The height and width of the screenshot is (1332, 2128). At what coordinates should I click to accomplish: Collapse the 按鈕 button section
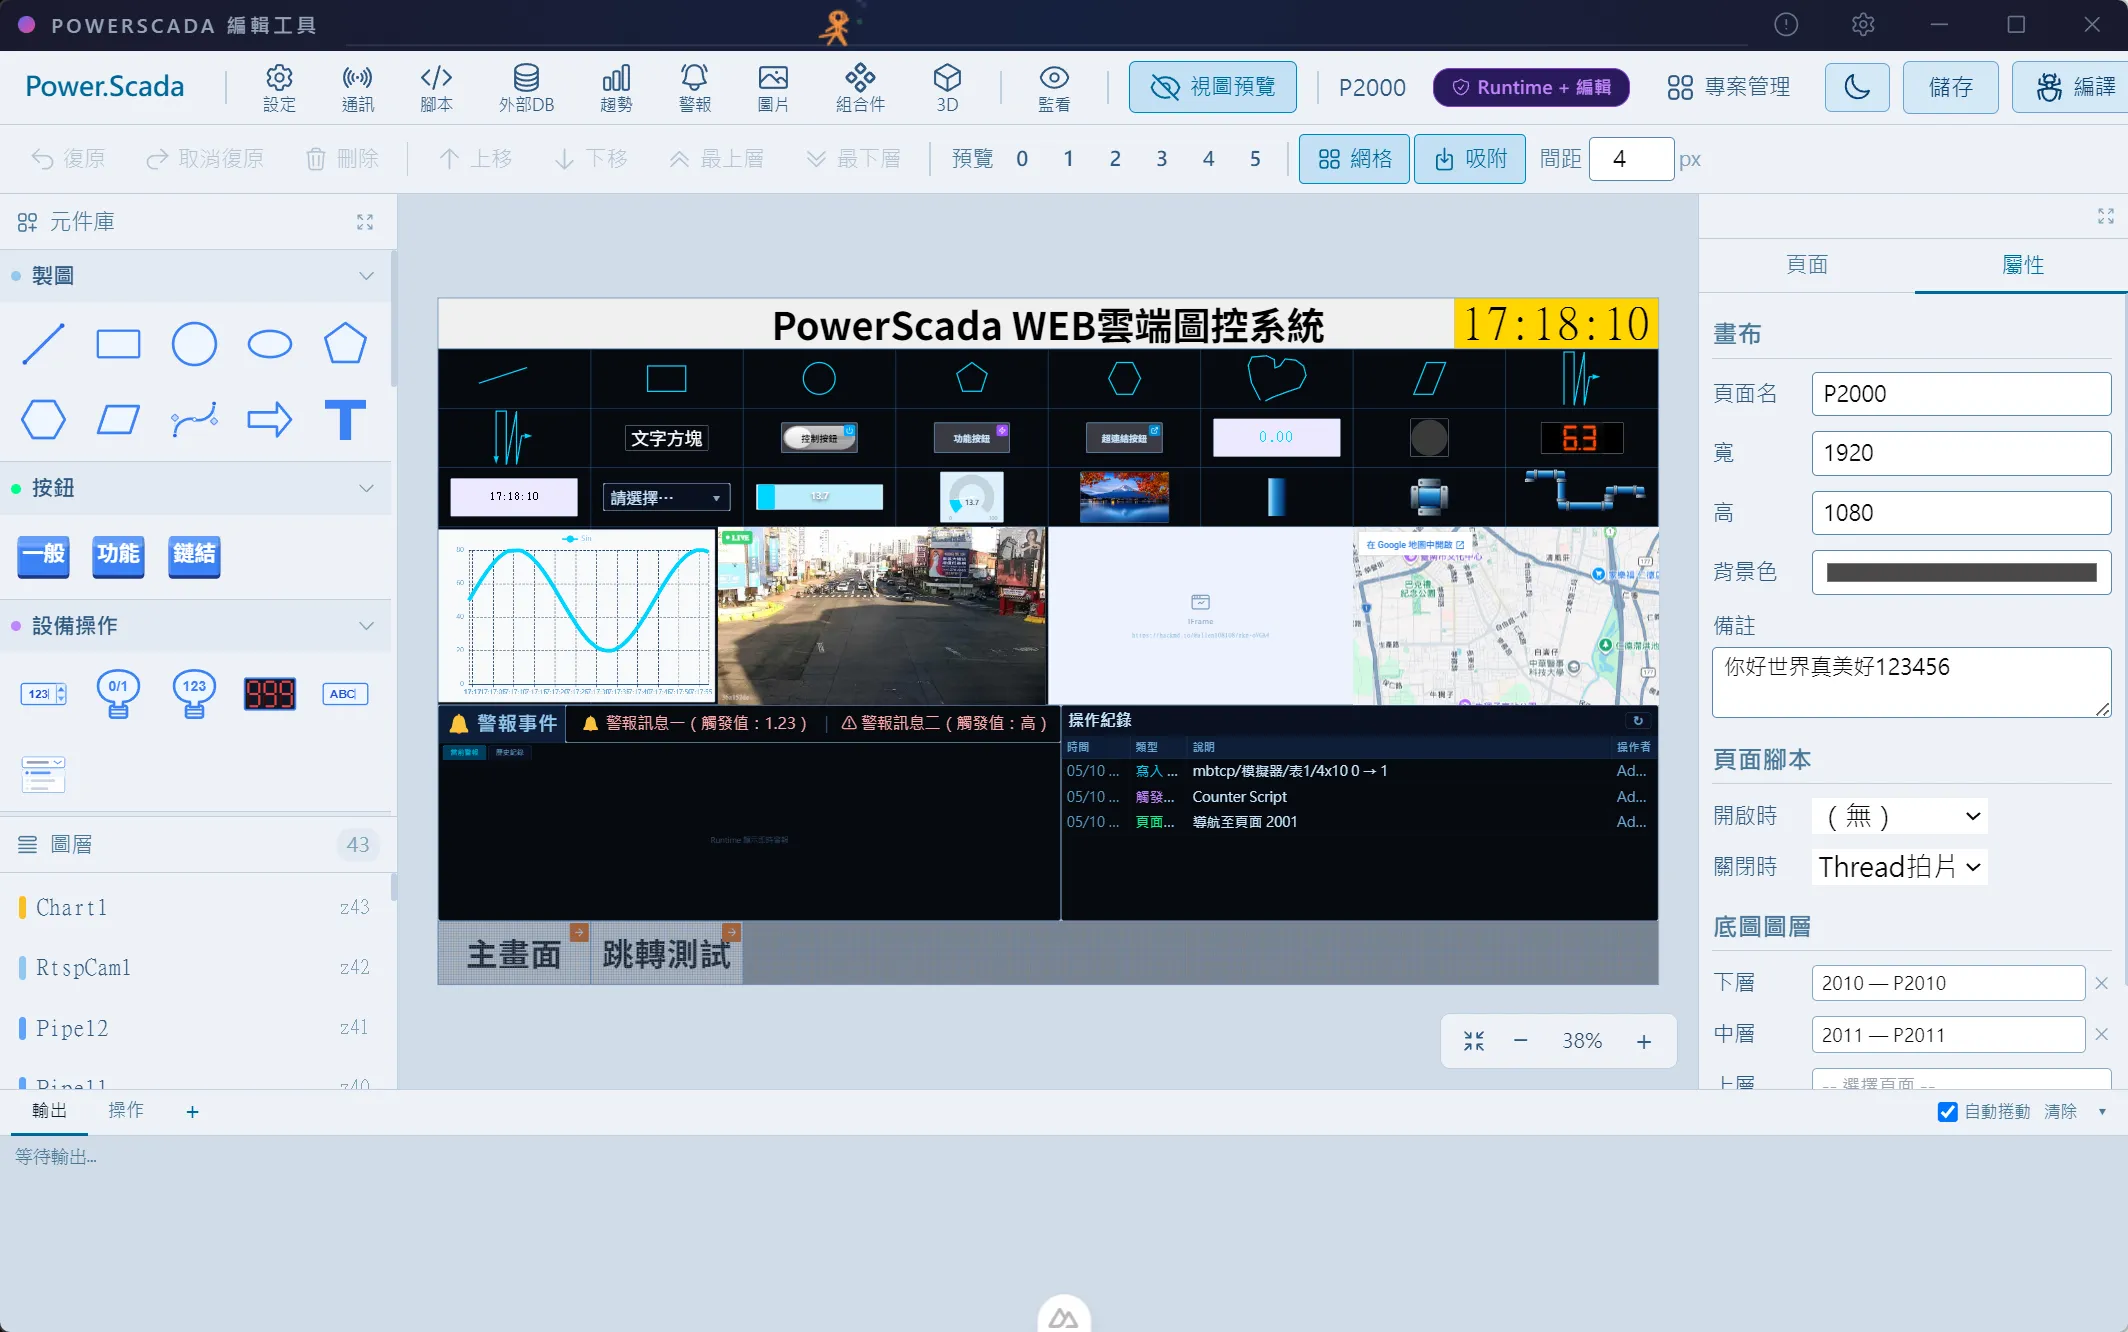[x=366, y=488]
